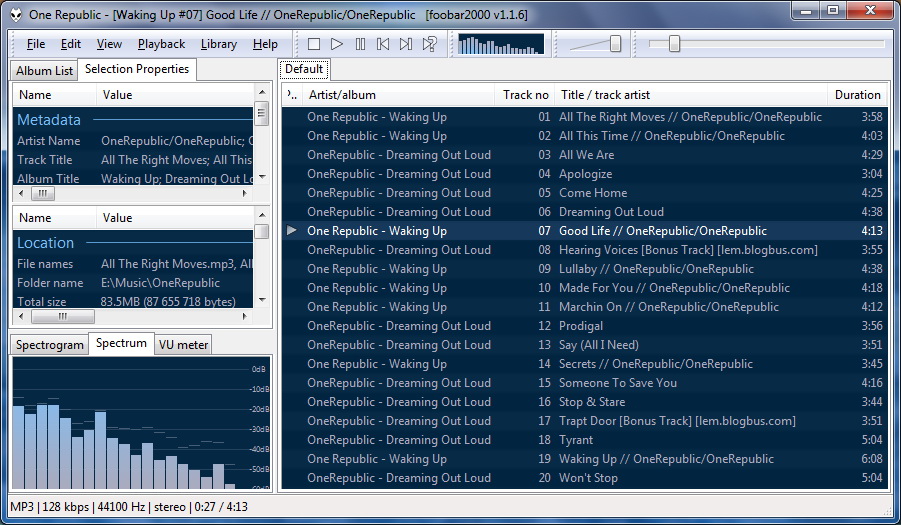Click the volume slider handle
This screenshot has height=525, width=901.
(x=615, y=44)
